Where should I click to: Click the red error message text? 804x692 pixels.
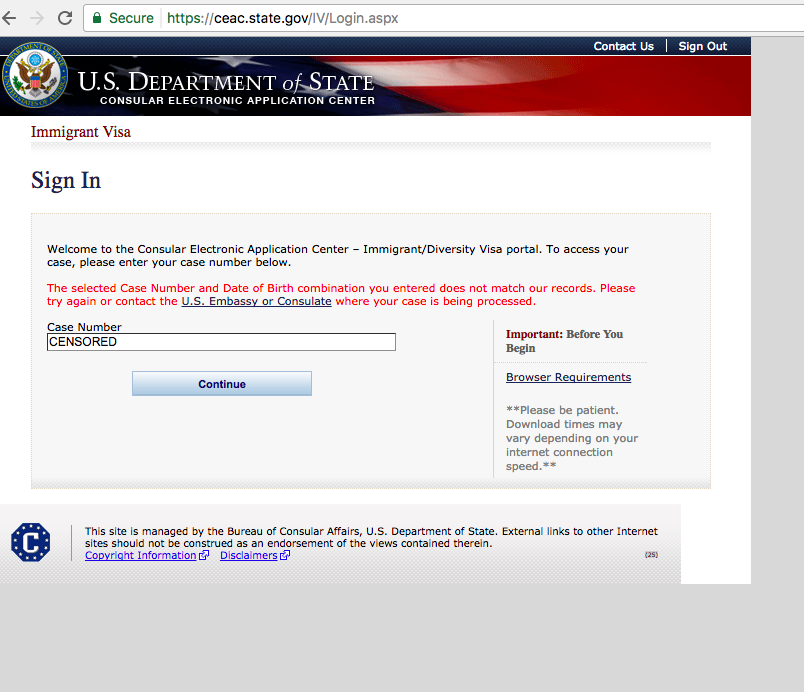pos(341,295)
